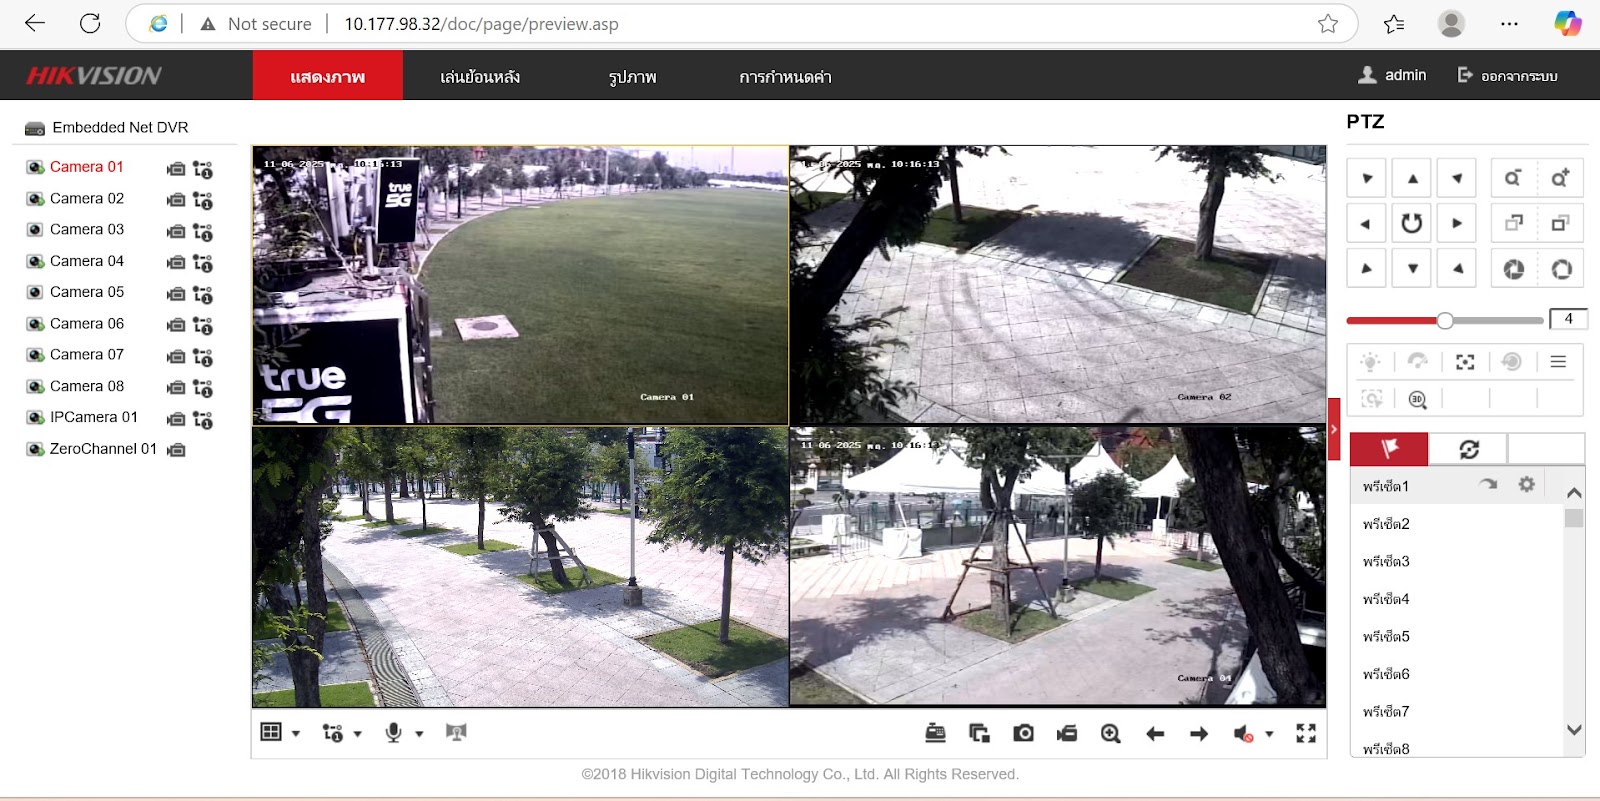Click the PTZ speed value field

tap(1568, 319)
